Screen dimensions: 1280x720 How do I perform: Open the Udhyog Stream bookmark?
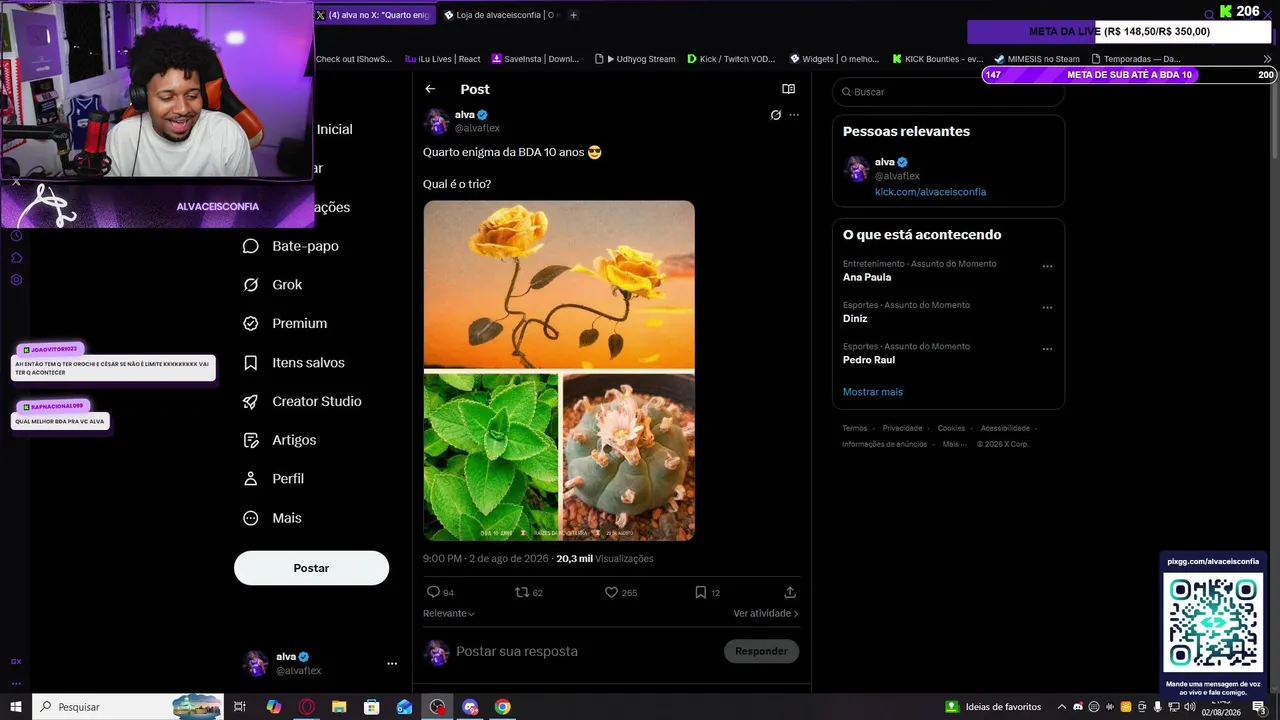click(635, 59)
